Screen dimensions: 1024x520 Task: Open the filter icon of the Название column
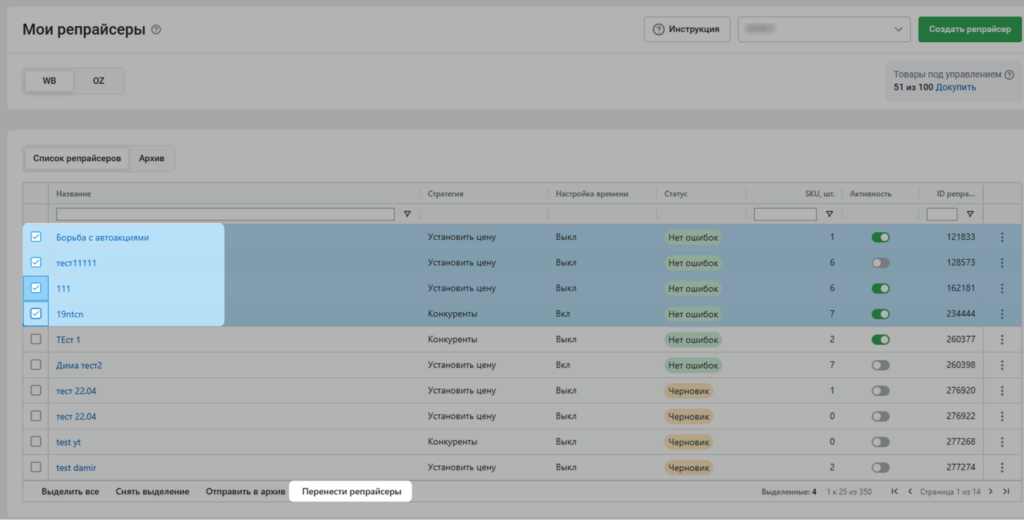[x=407, y=214]
